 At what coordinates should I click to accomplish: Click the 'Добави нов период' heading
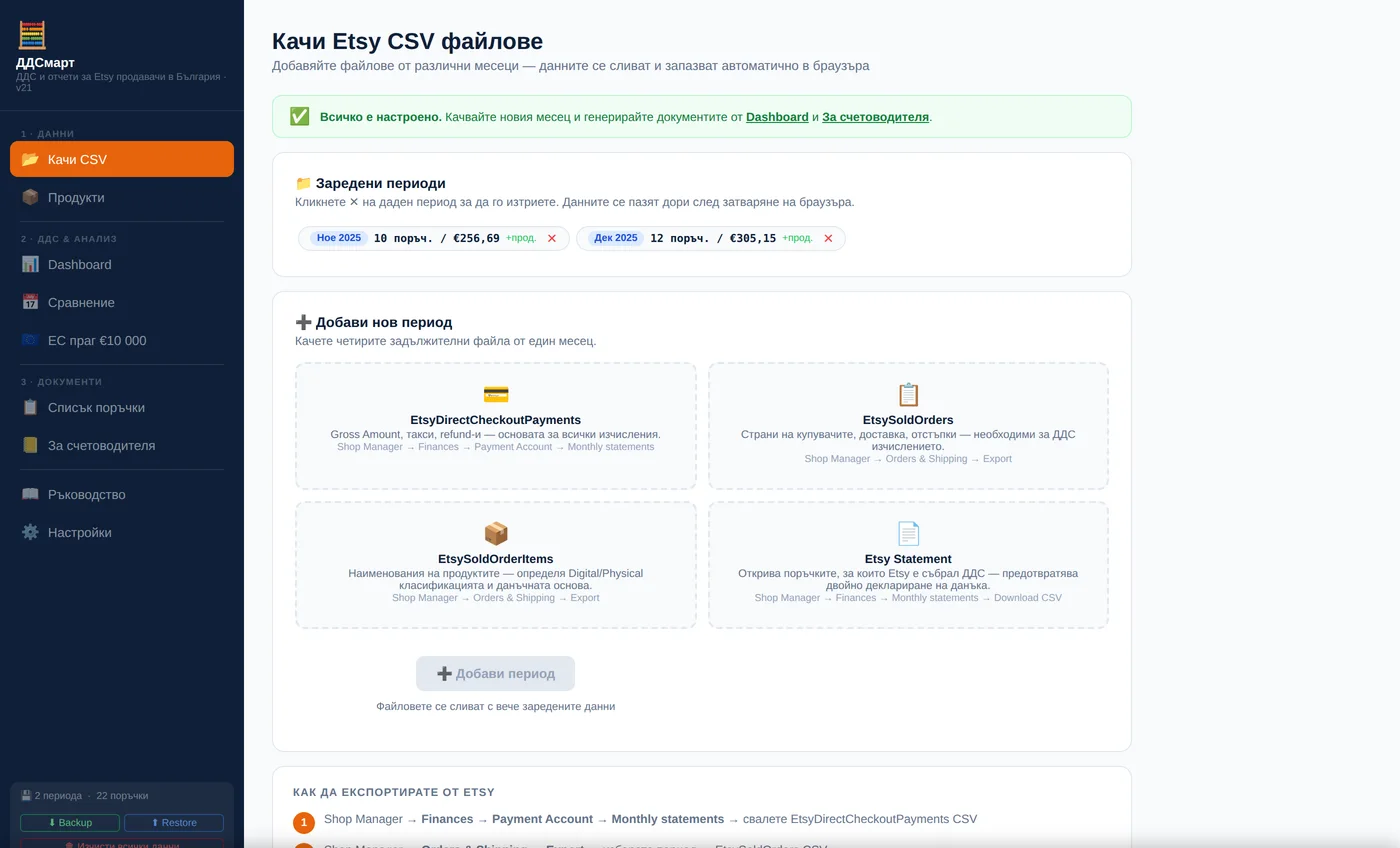pos(374,322)
